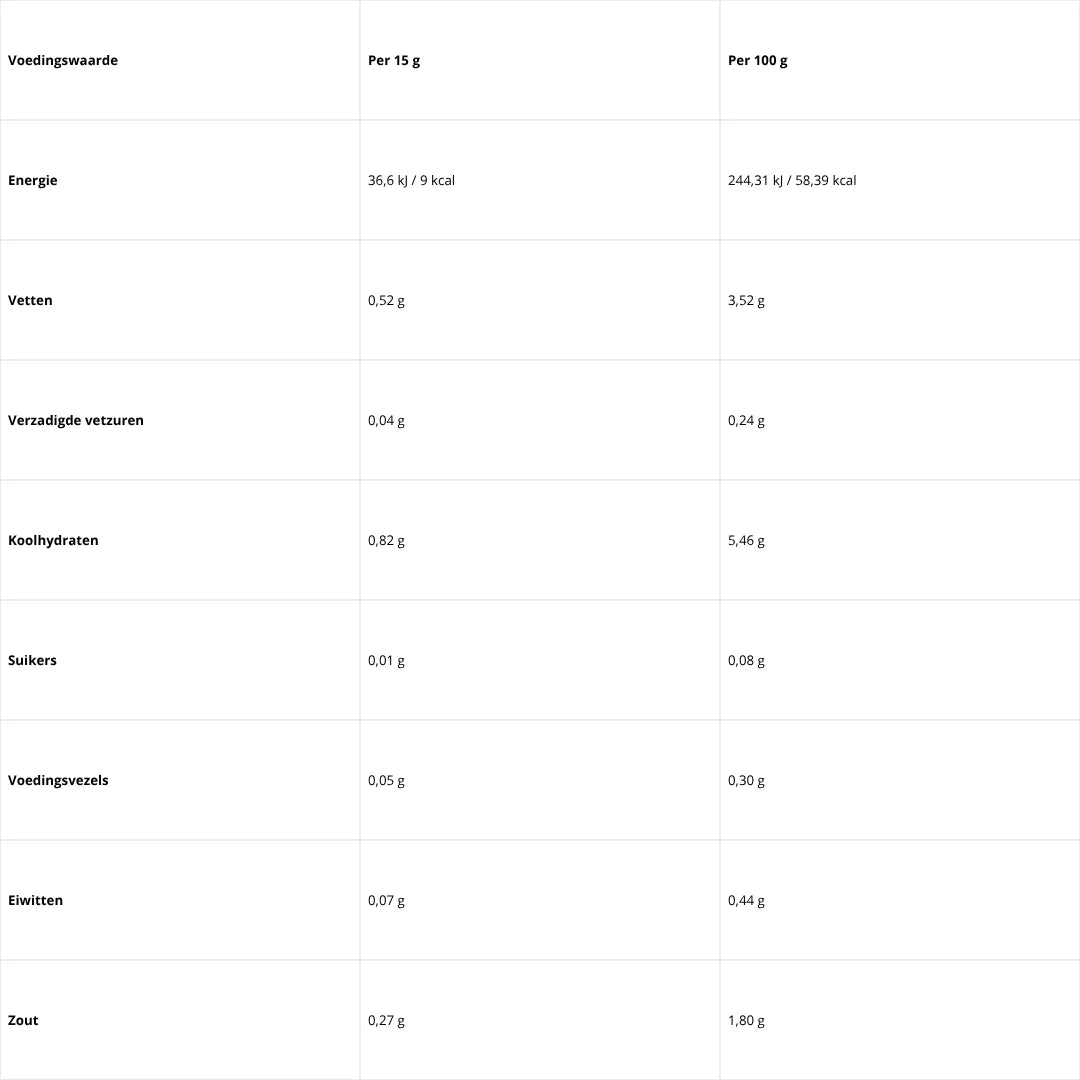This screenshot has height=1080, width=1080.
Task: Select the 0,08 g sugar value
Action: 746,661
